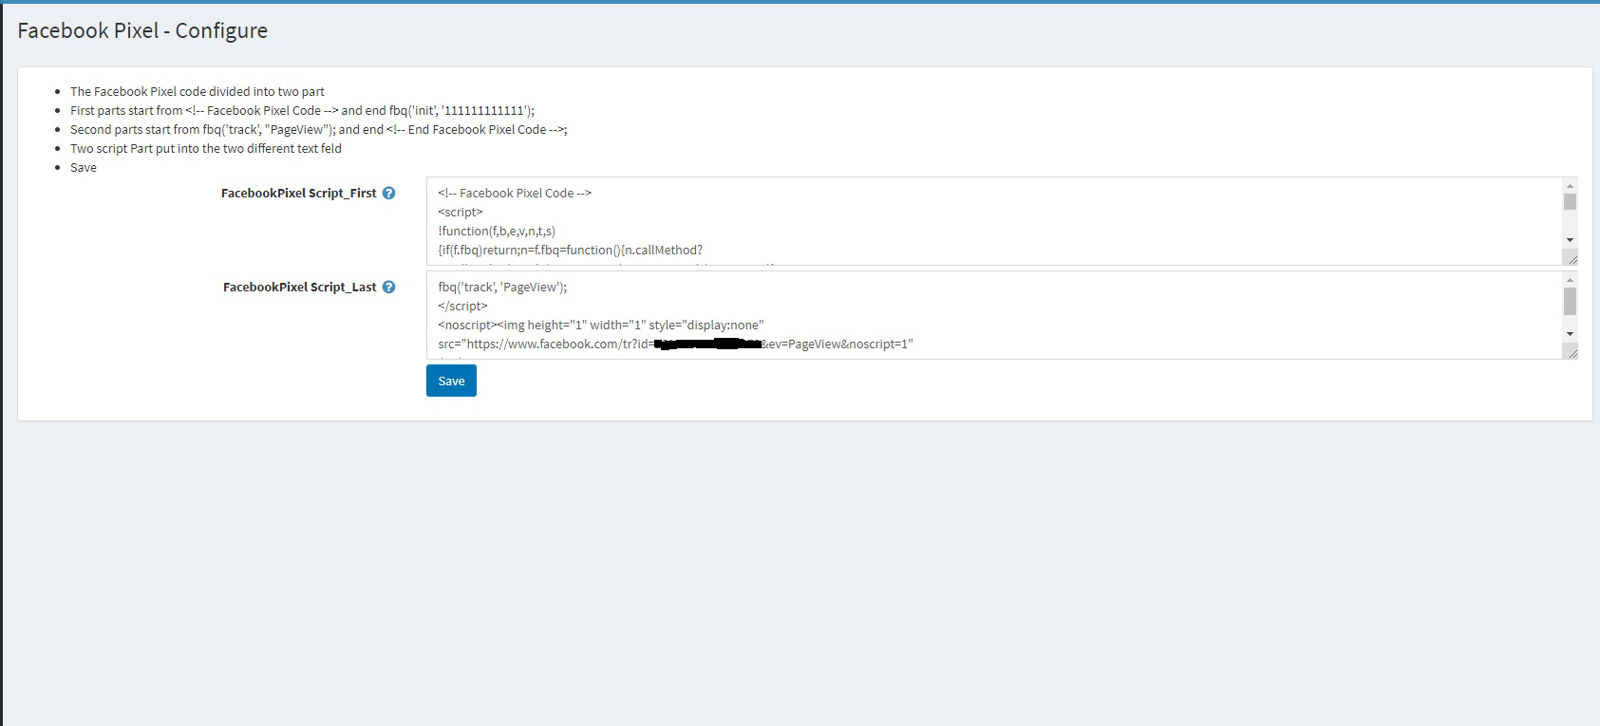Click the resize grip of Script_Last text area
Screen dimensions: 1600x726
point(1572,353)
